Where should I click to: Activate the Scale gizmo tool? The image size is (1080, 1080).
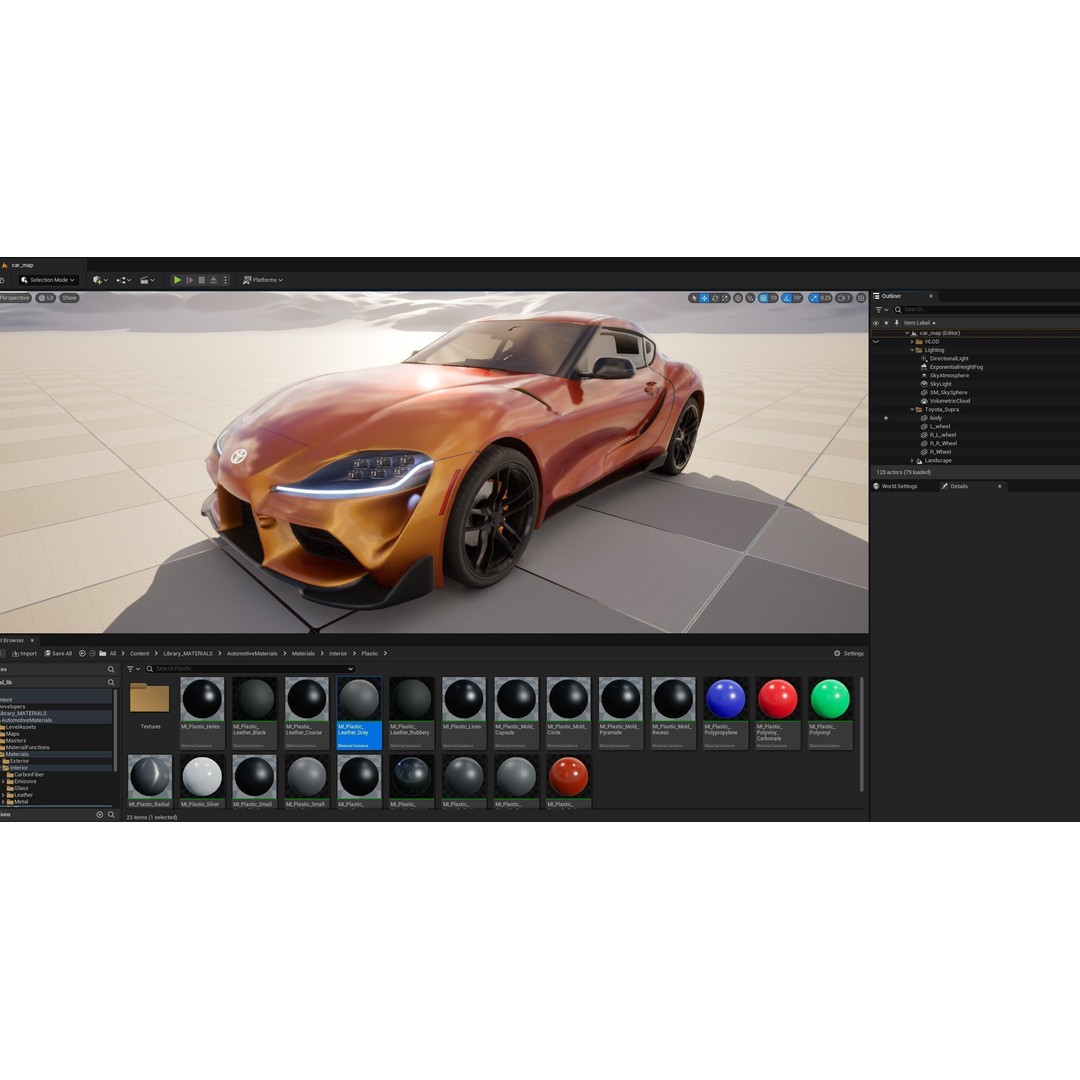tap(725, 298)
